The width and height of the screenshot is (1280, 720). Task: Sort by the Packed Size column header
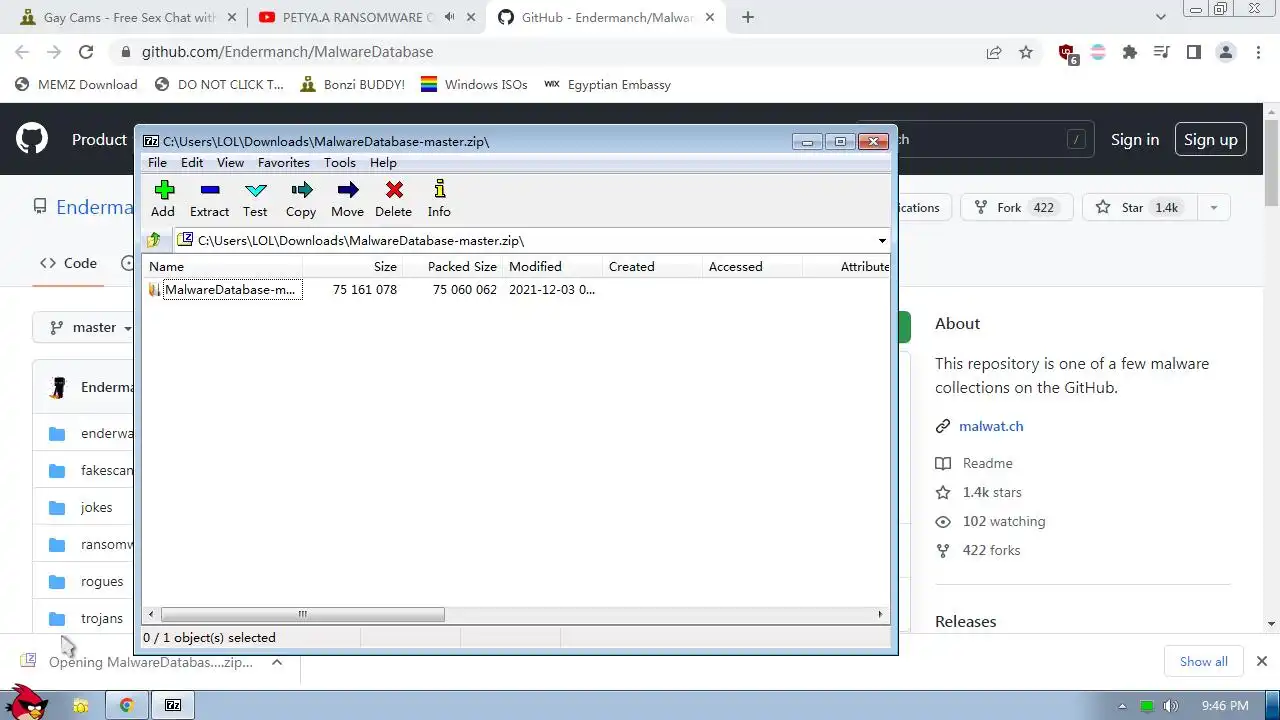click(x=453, y=267)
